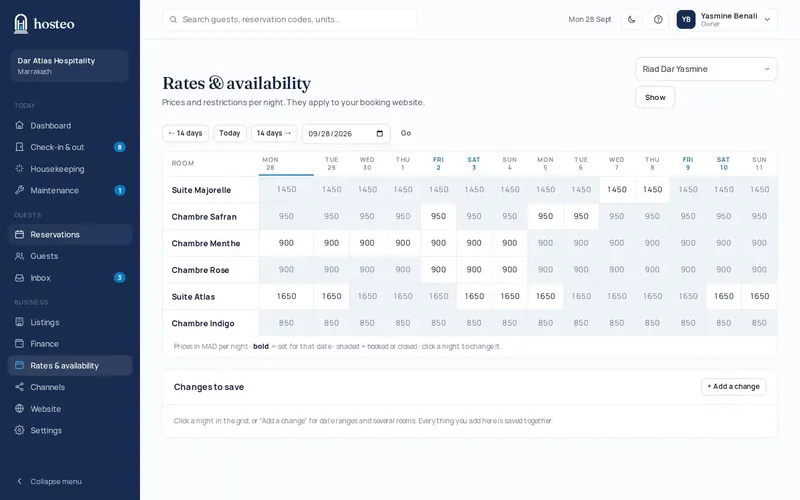Screen dimensions: 800x500
Task: Open the Yasmine Benali account menu
Action: [x=726, y=19]
